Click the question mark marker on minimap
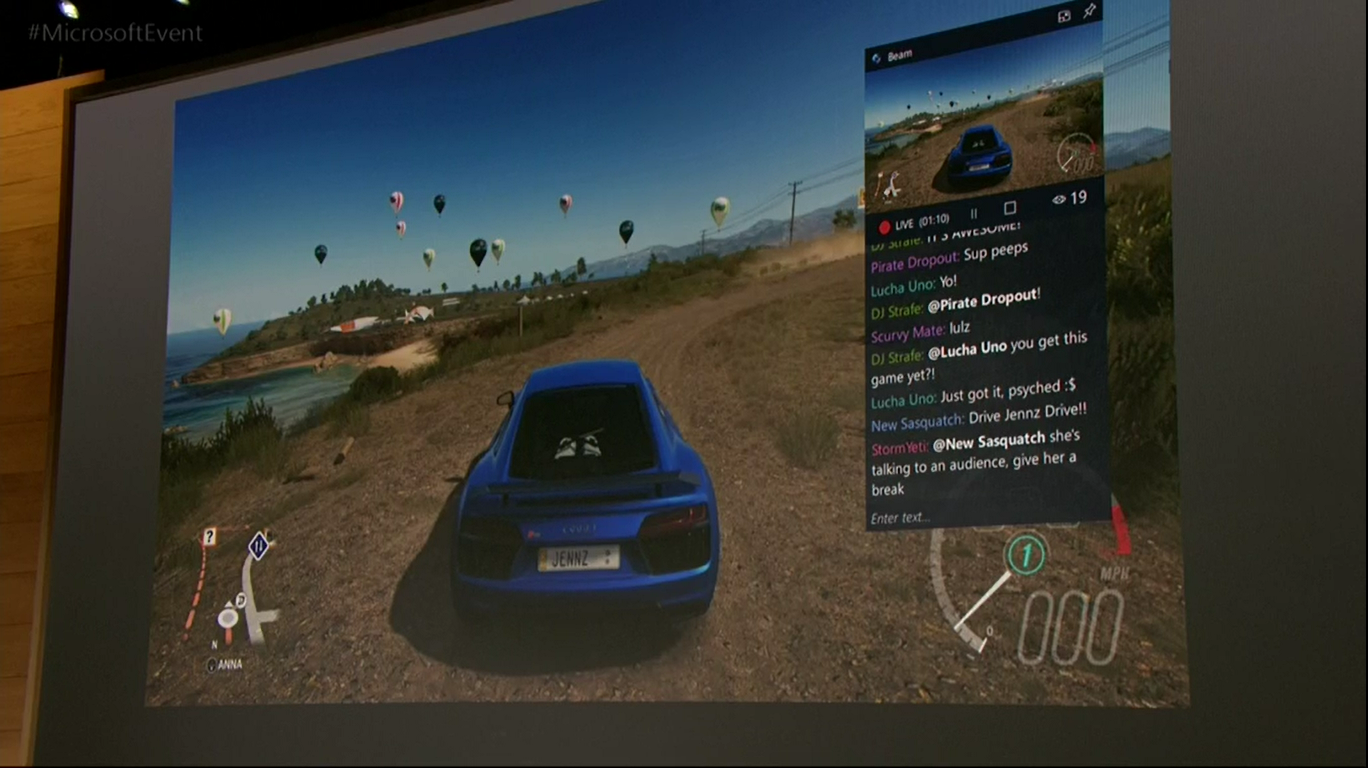1368x768 pixels. [209, 536]
